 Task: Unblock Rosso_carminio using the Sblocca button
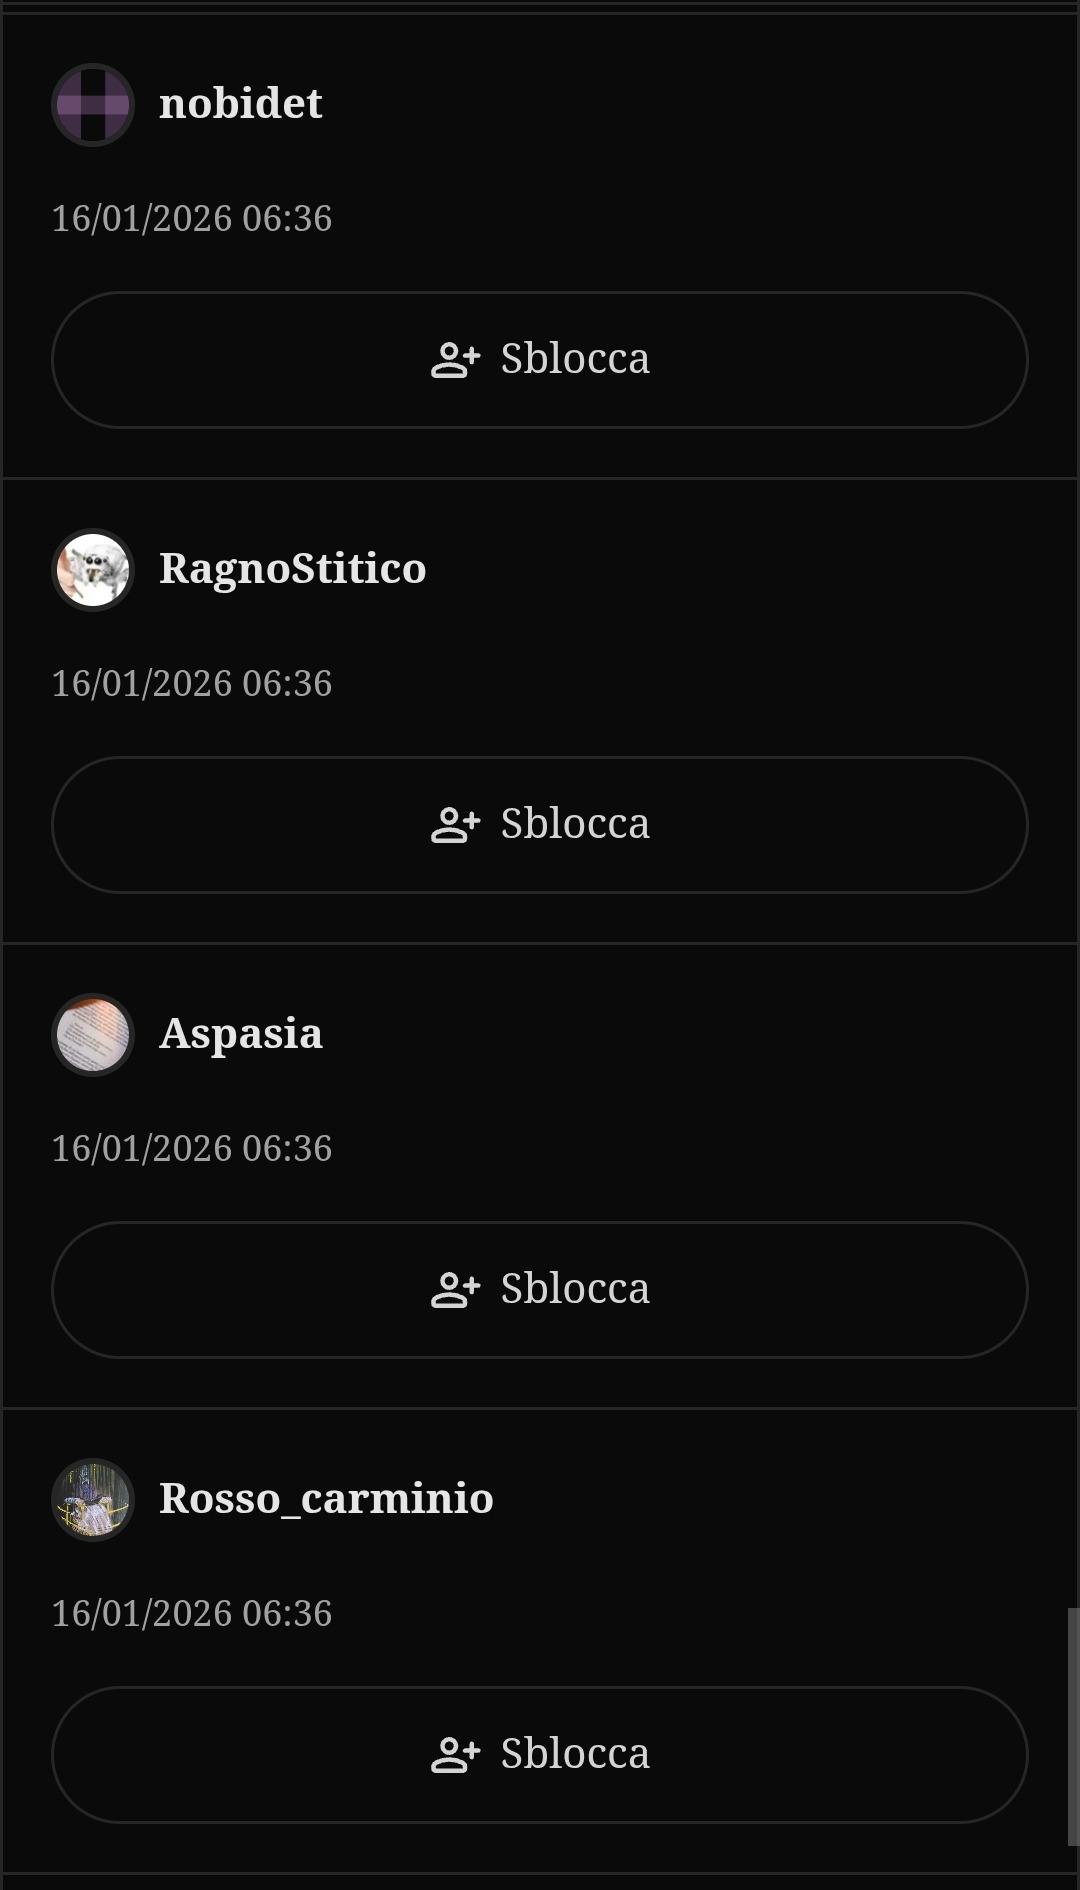pos(540,1755)
